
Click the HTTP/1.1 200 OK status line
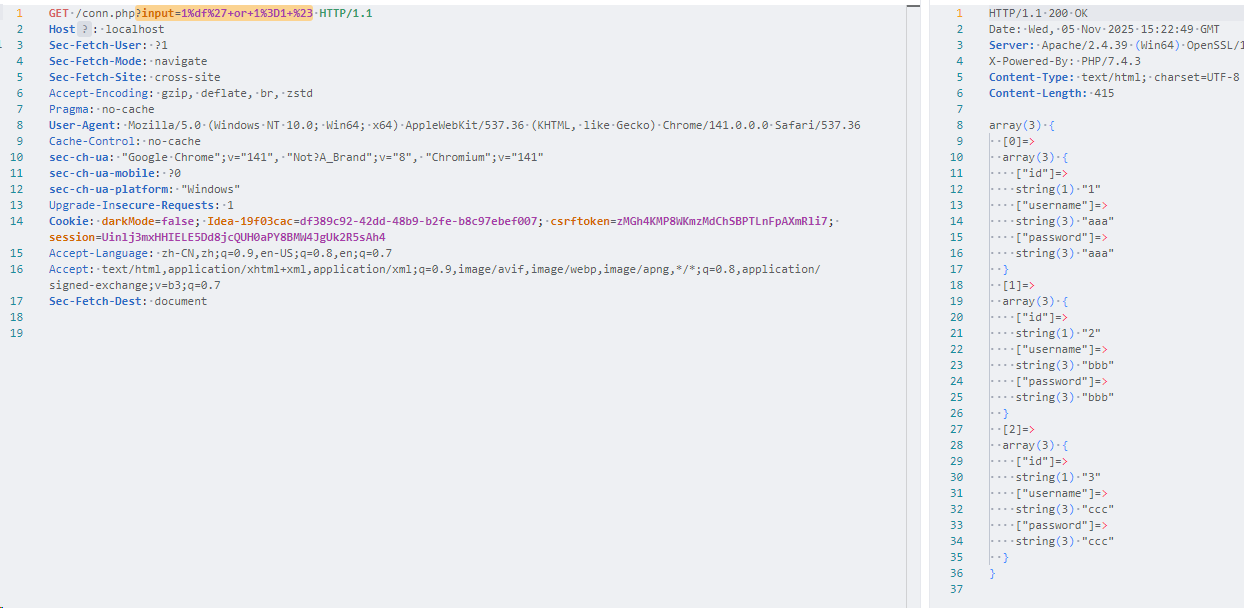1038,13
